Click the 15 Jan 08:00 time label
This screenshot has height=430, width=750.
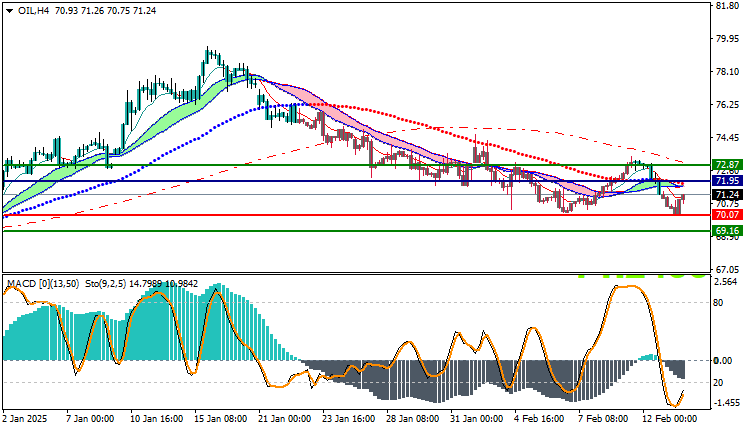[221, 419]
